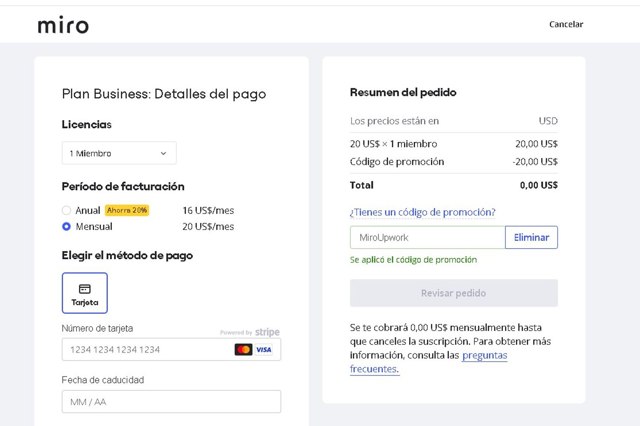The width and height of the screenshot is (640, 426).
Task: Click the card icon in Tarjeta option
Action: point(85,289)
